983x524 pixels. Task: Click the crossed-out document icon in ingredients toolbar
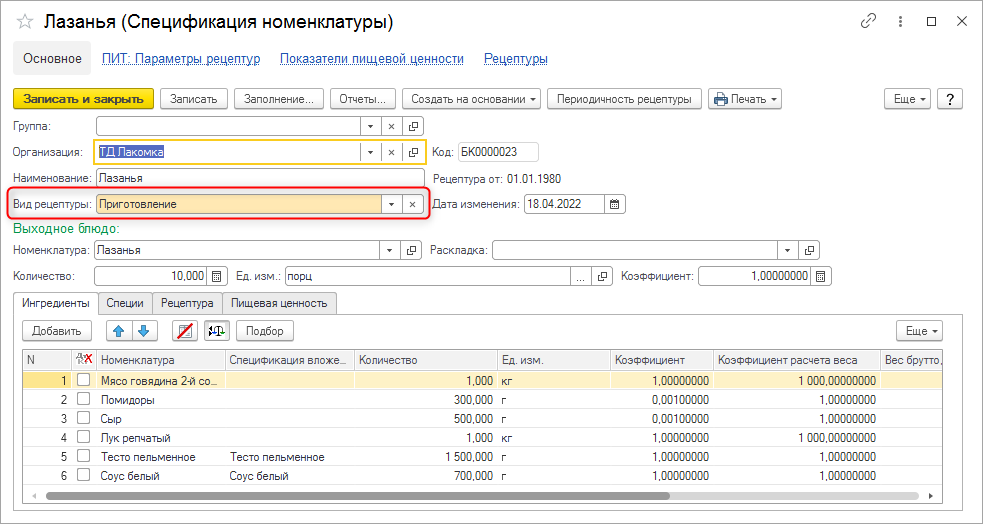click(183, 331)
